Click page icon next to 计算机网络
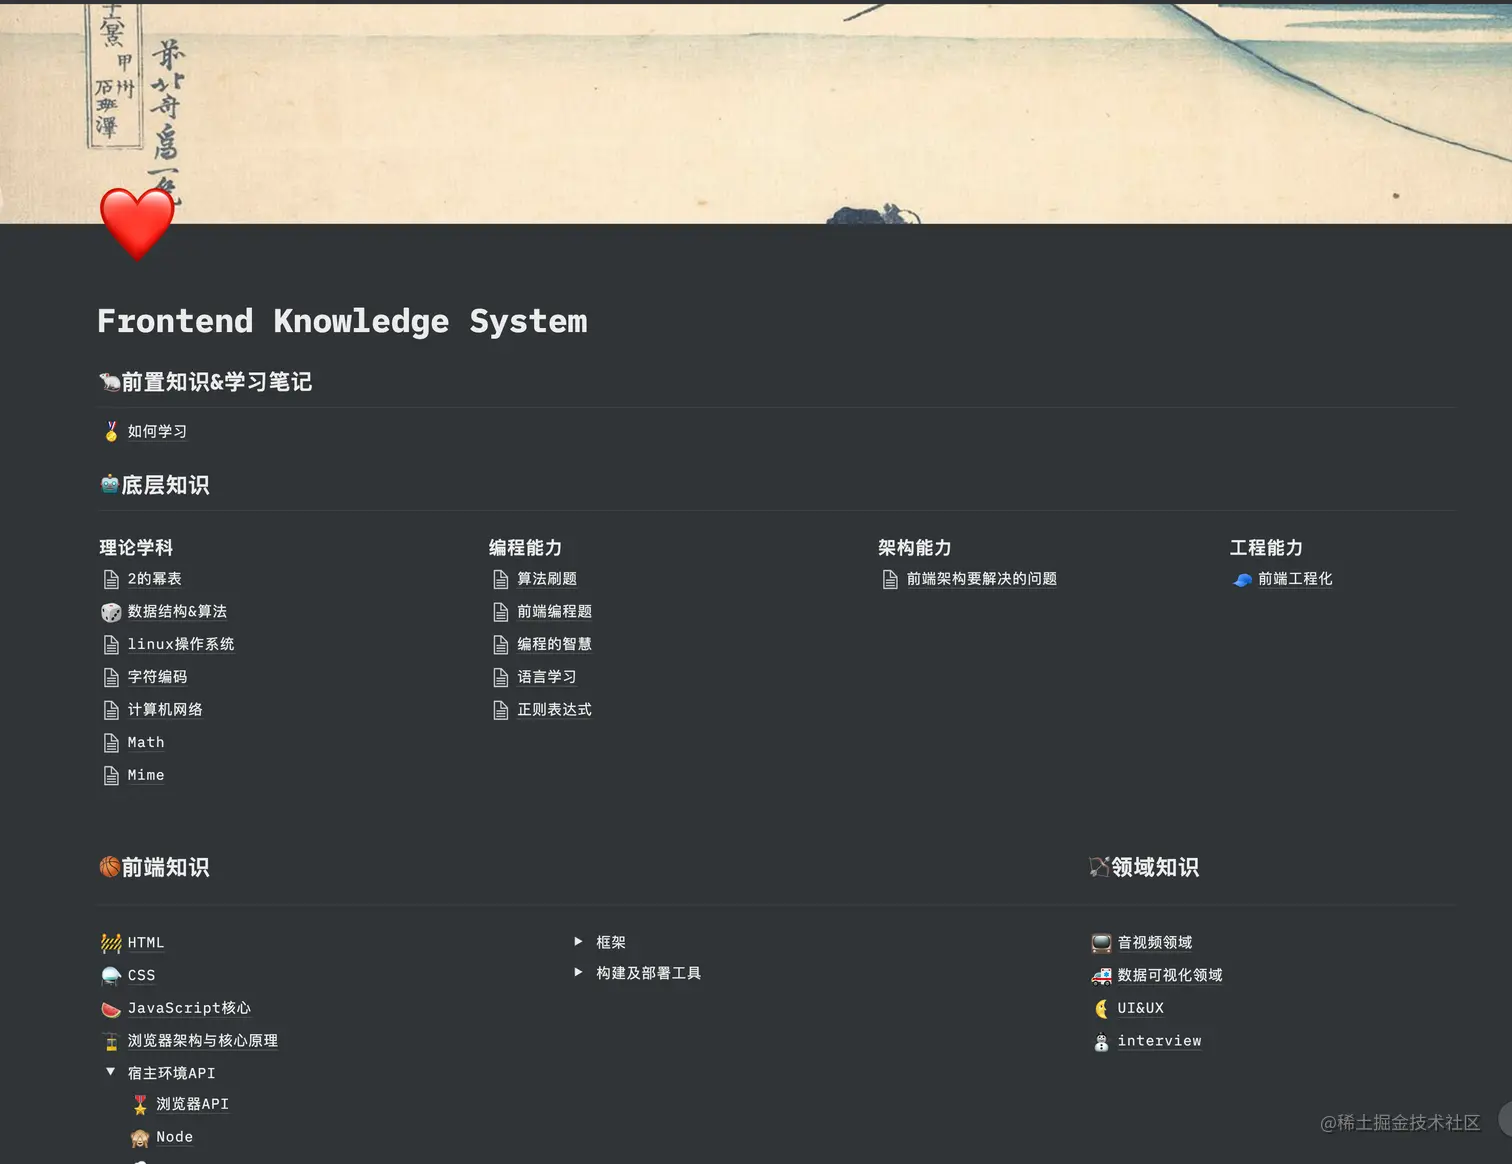The height and width of the screenshot is (1164, 1512). (111, 710)
